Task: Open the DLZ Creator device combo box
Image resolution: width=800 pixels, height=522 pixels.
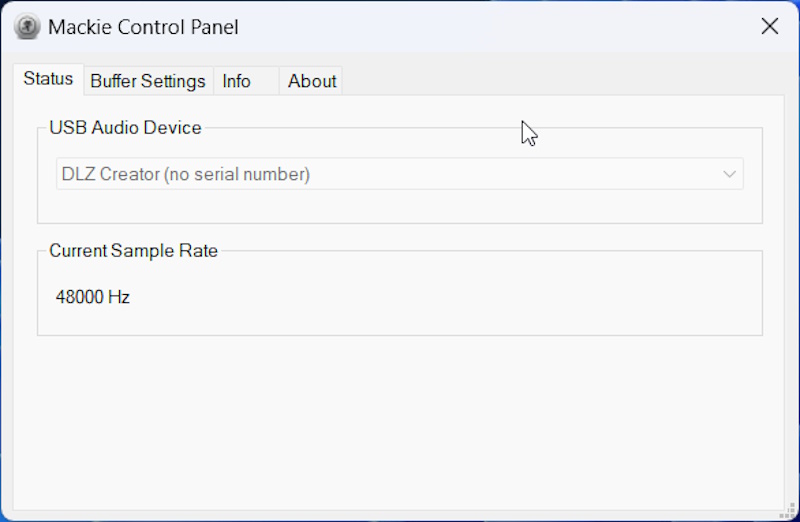Action: point(399,174)
